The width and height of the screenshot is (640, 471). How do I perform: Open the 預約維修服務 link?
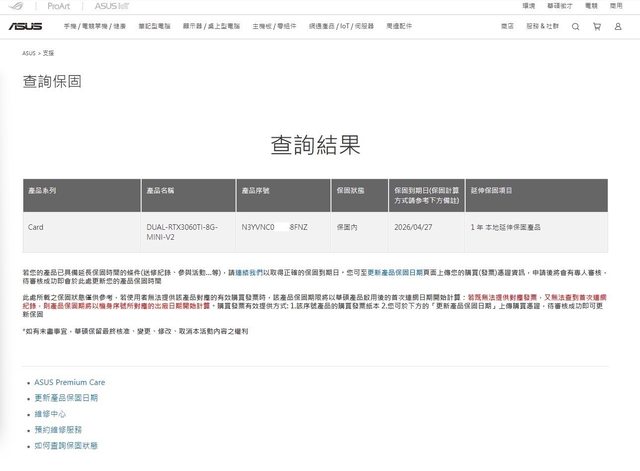click(56, 429)
